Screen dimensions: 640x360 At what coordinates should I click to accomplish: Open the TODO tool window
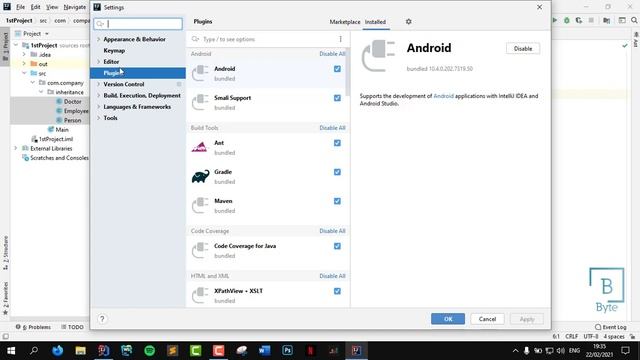tap(72, 327)
